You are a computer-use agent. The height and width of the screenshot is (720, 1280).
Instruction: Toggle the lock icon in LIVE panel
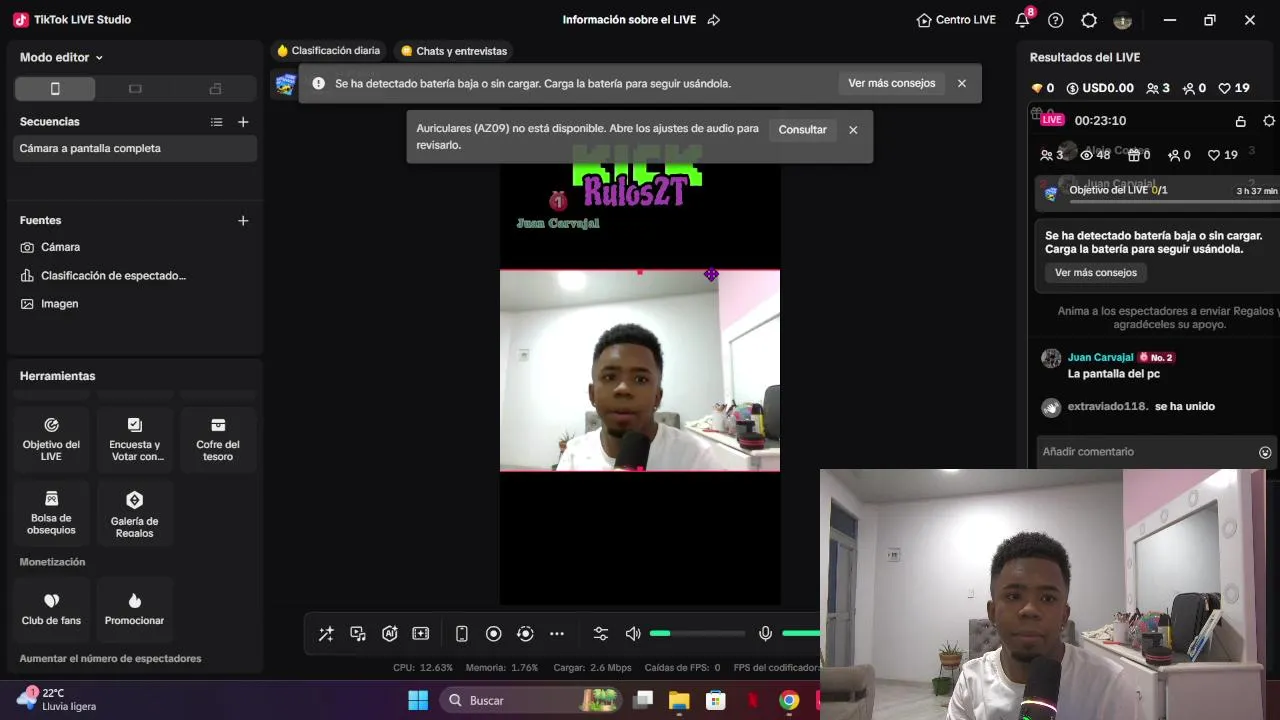coord(1240,121)
